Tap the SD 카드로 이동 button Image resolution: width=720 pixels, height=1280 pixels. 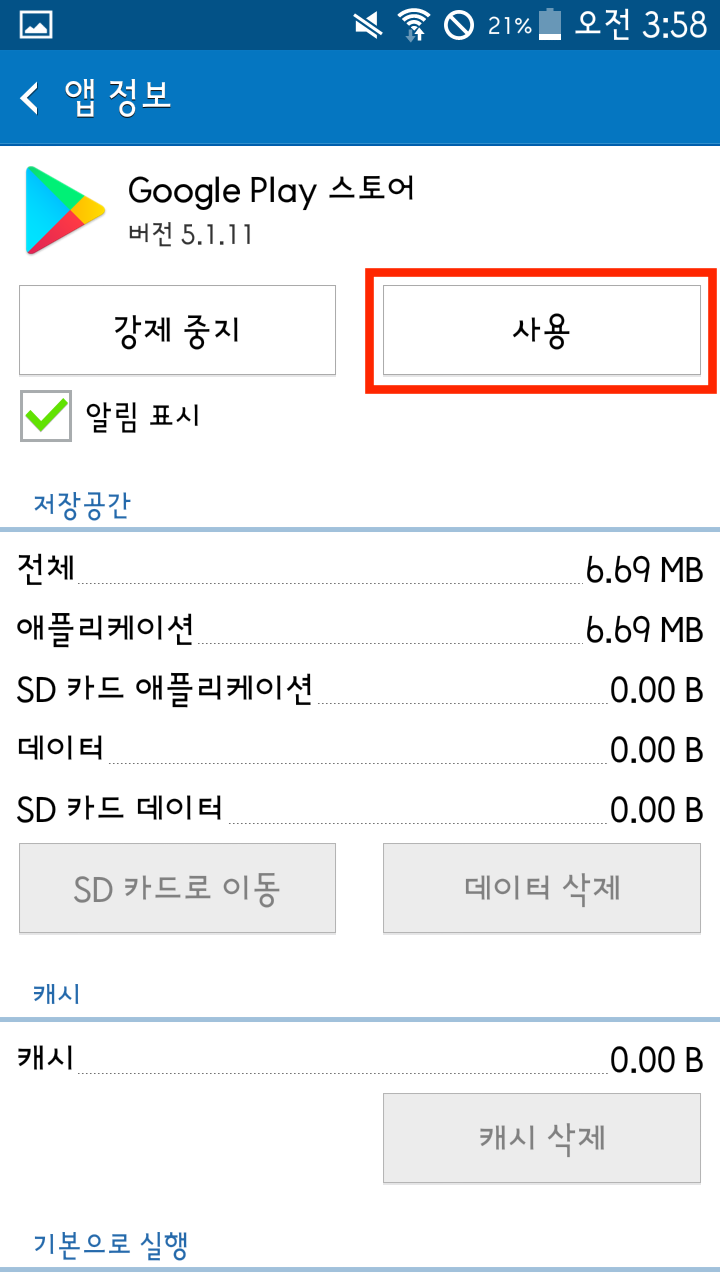coord(177,888)
